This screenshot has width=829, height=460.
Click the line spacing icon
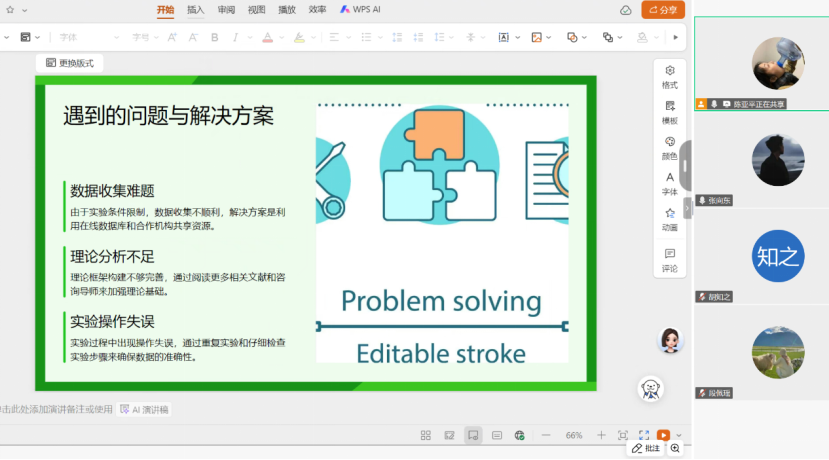pos(439,37)
